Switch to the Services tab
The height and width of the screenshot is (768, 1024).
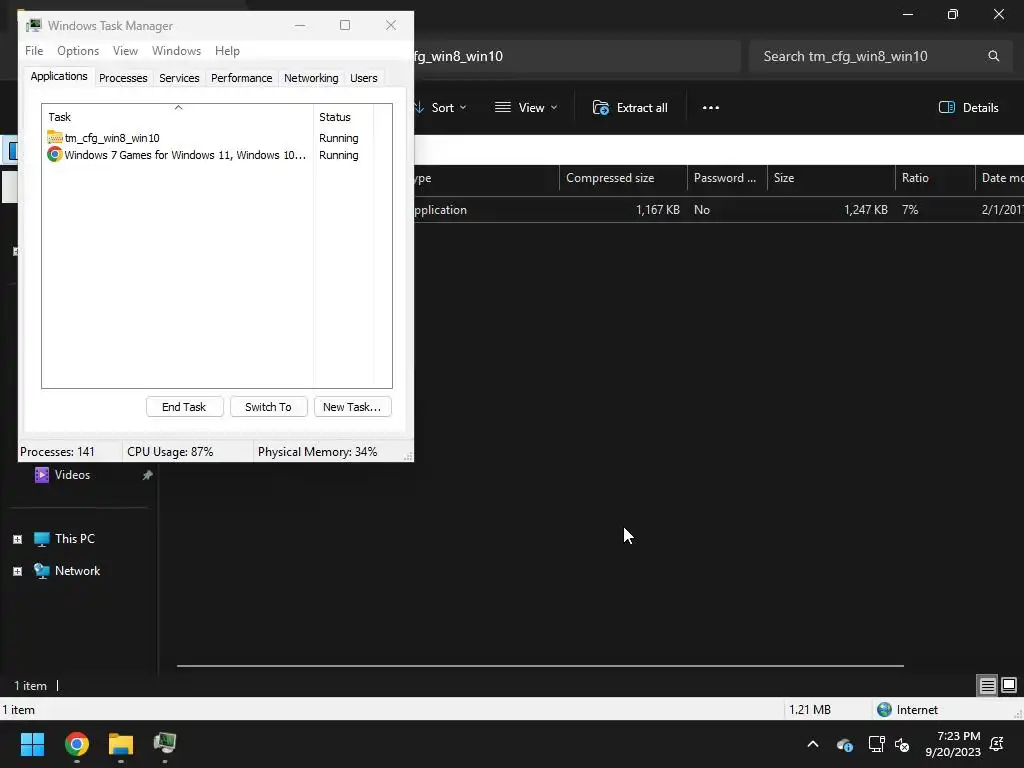pos(179,78)
